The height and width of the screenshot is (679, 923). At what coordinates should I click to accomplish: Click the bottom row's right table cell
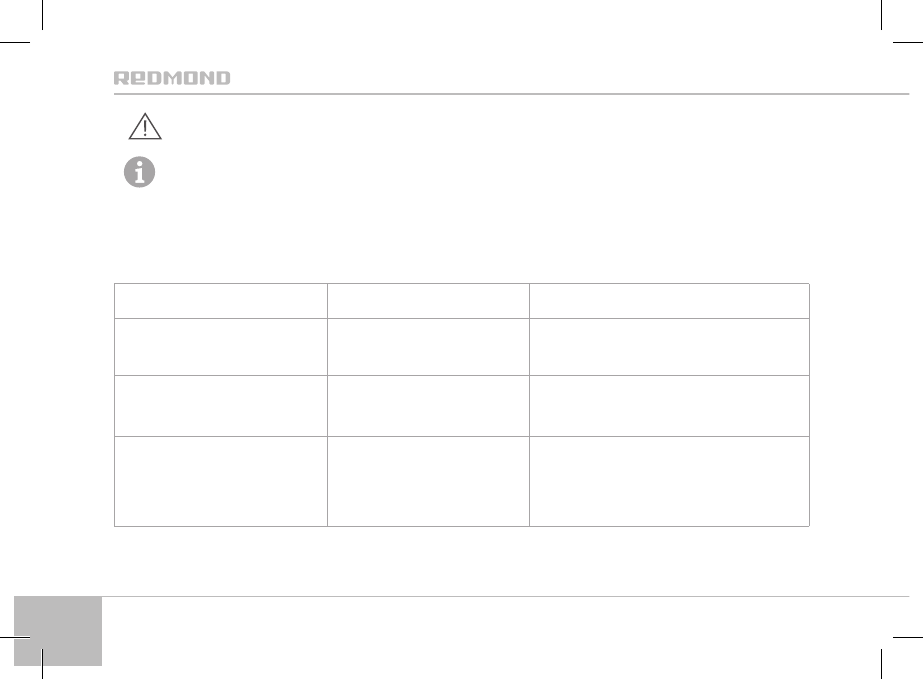(669, 481)
